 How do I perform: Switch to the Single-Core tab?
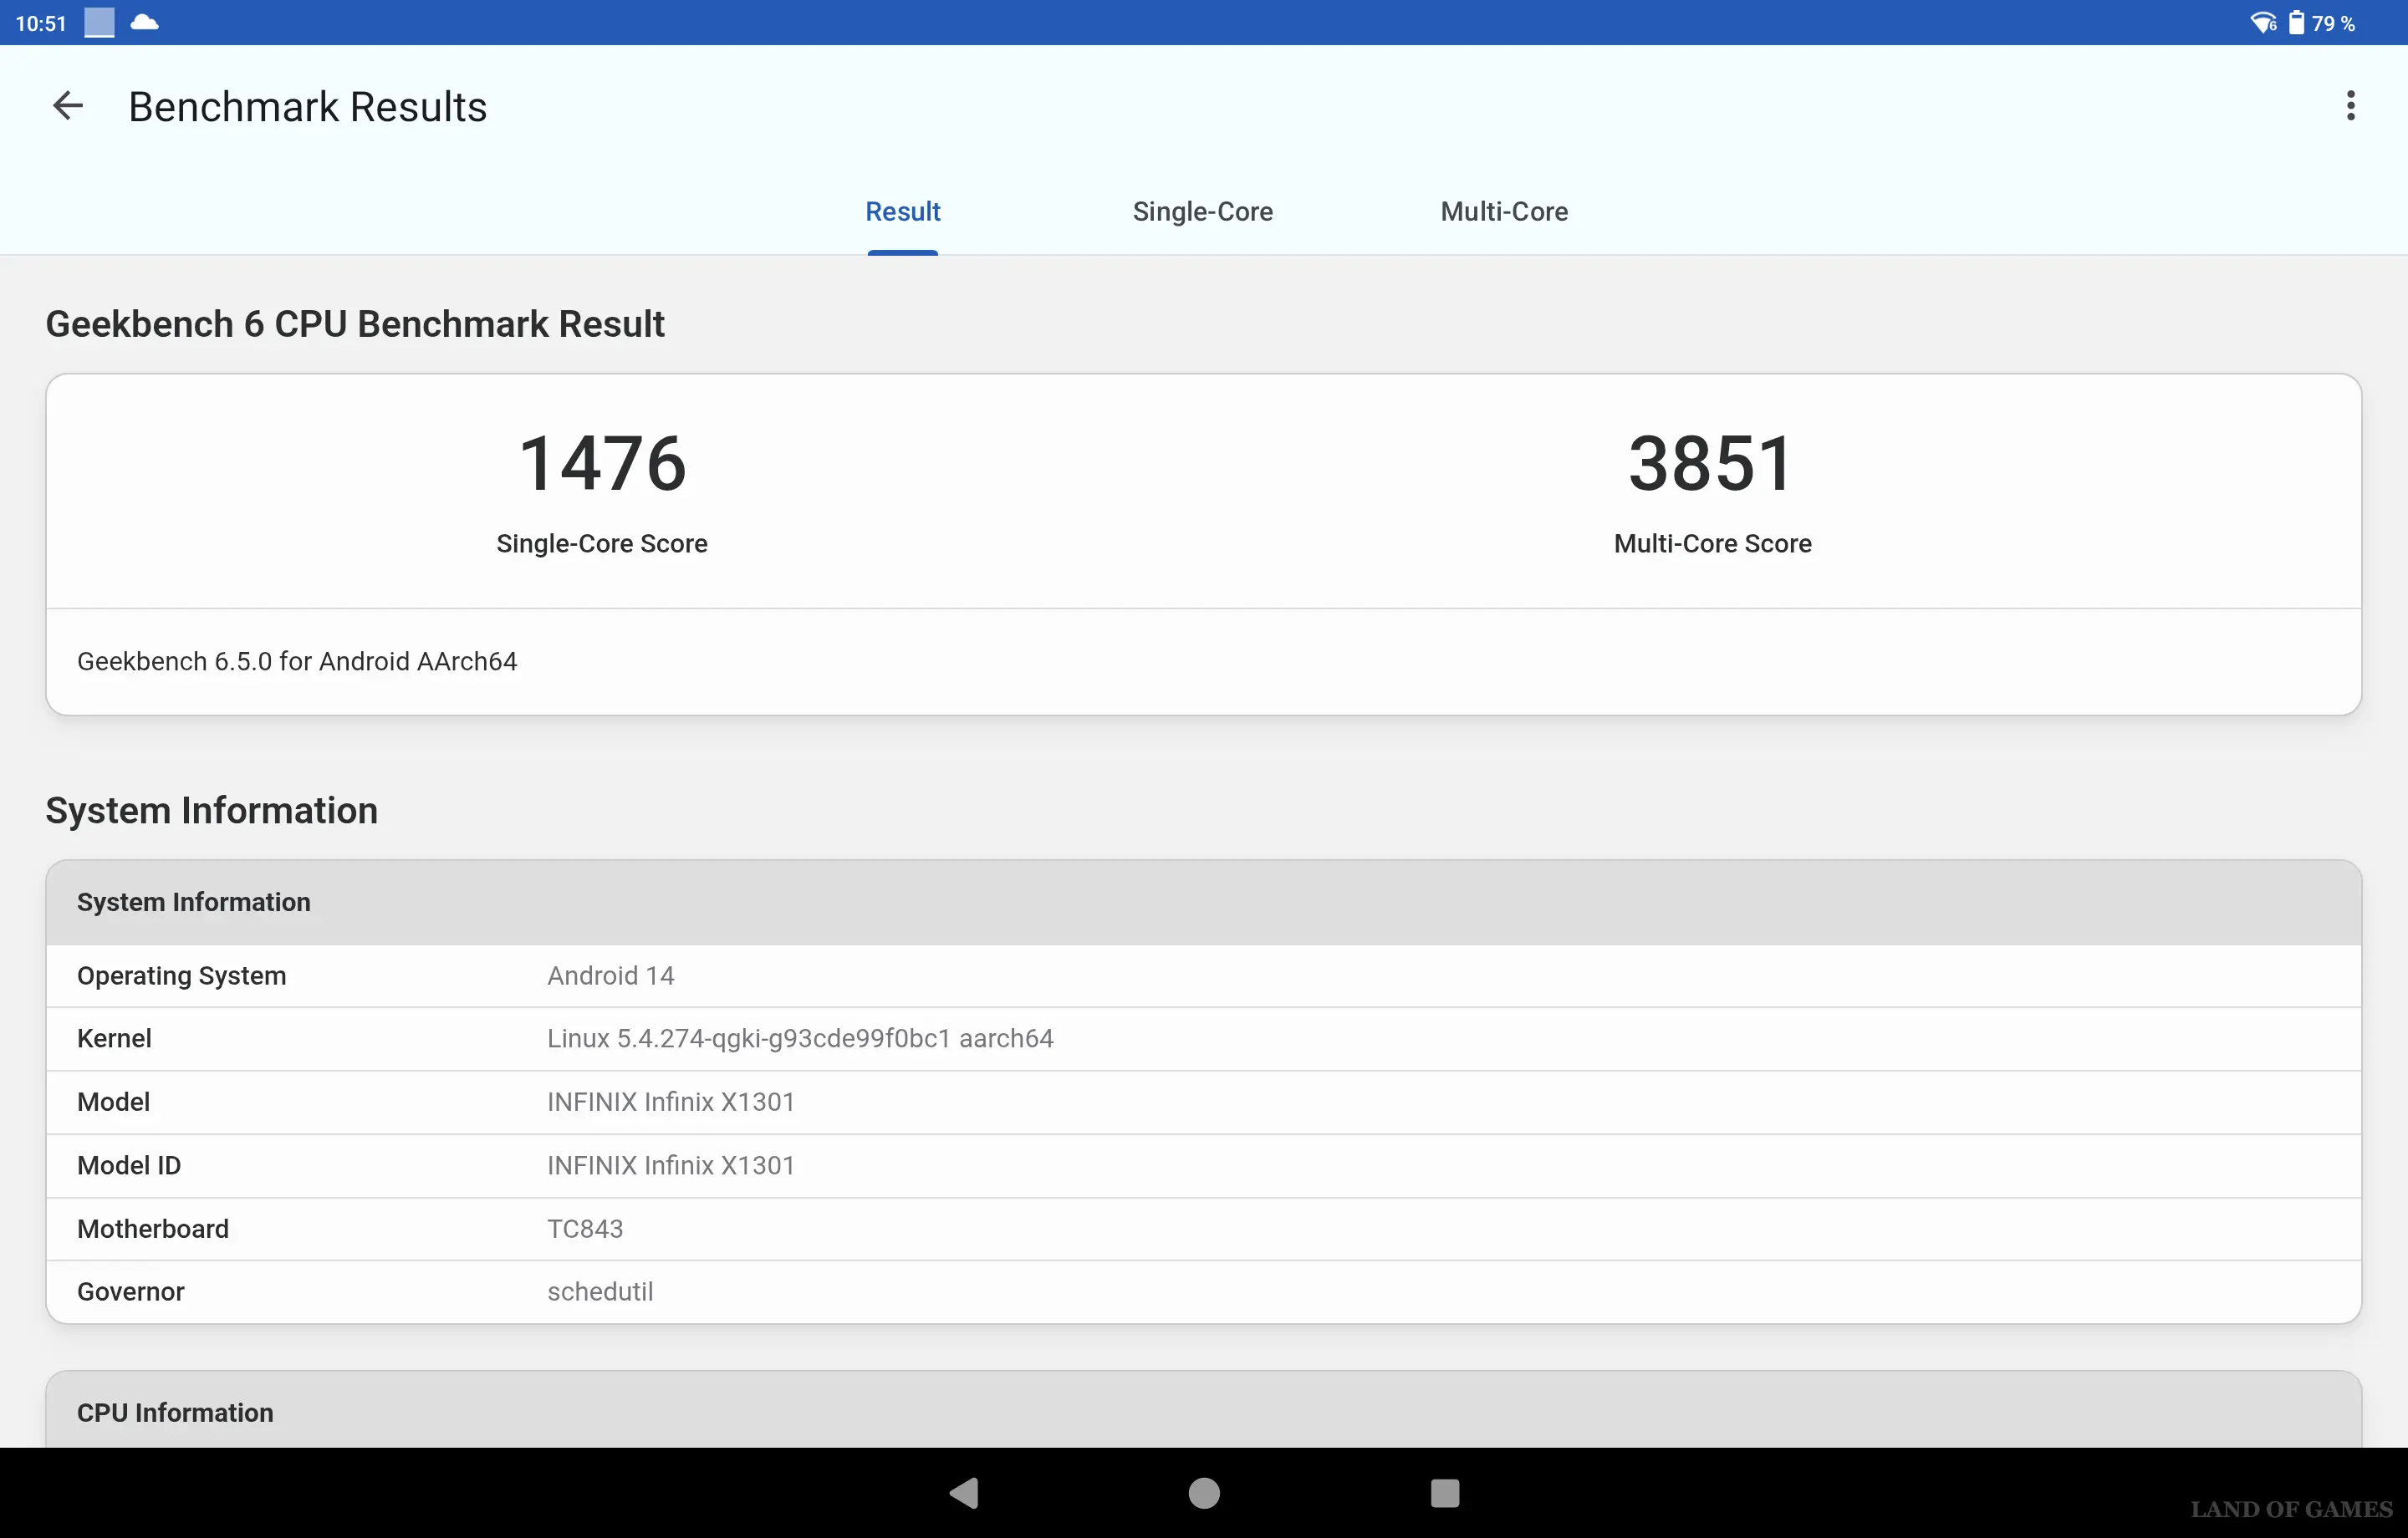coord(1202,212)
